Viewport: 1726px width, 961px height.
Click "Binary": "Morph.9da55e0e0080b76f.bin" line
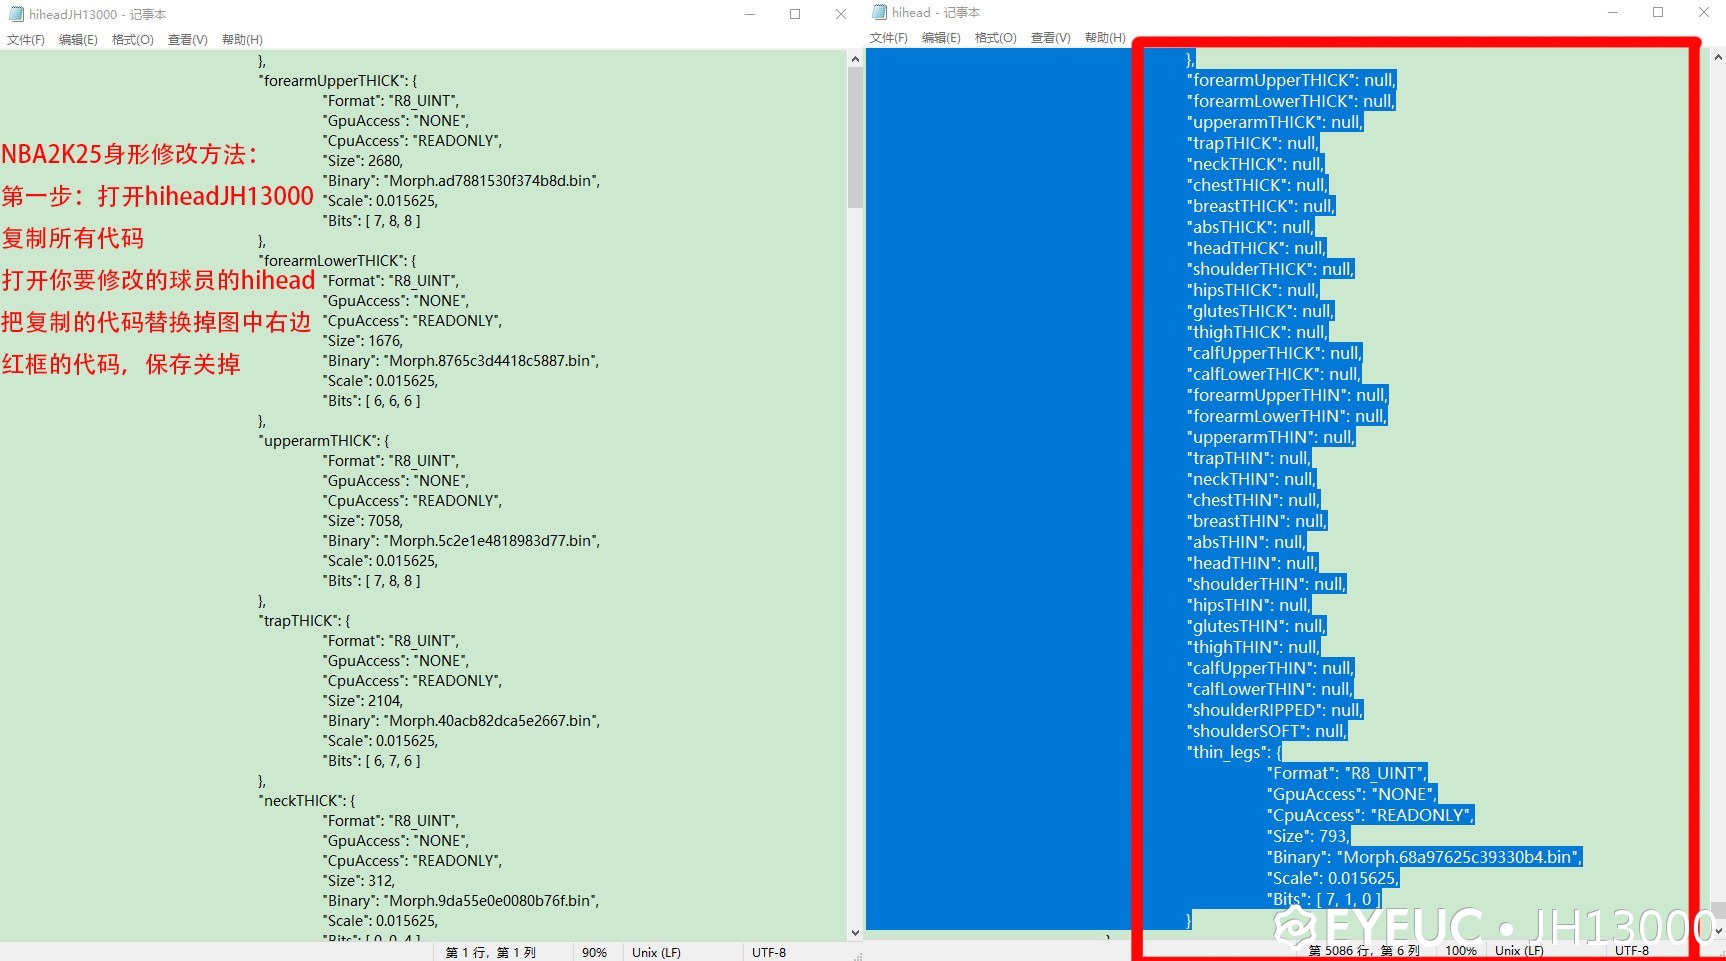click(x=461, y=901)
